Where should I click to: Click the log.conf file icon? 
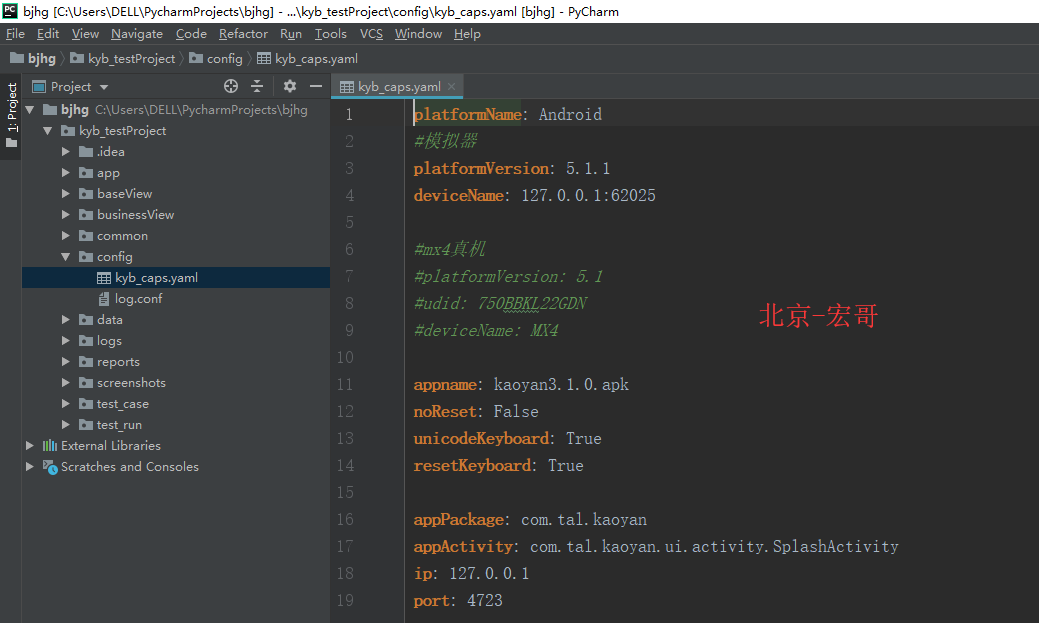coord(104,299)
